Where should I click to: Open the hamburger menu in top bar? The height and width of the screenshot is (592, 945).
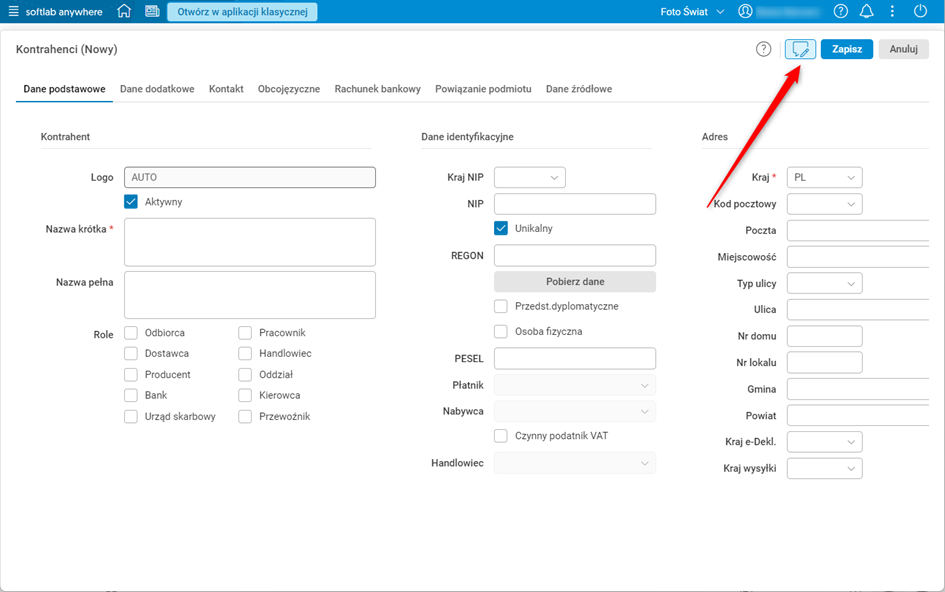point(14,12)
